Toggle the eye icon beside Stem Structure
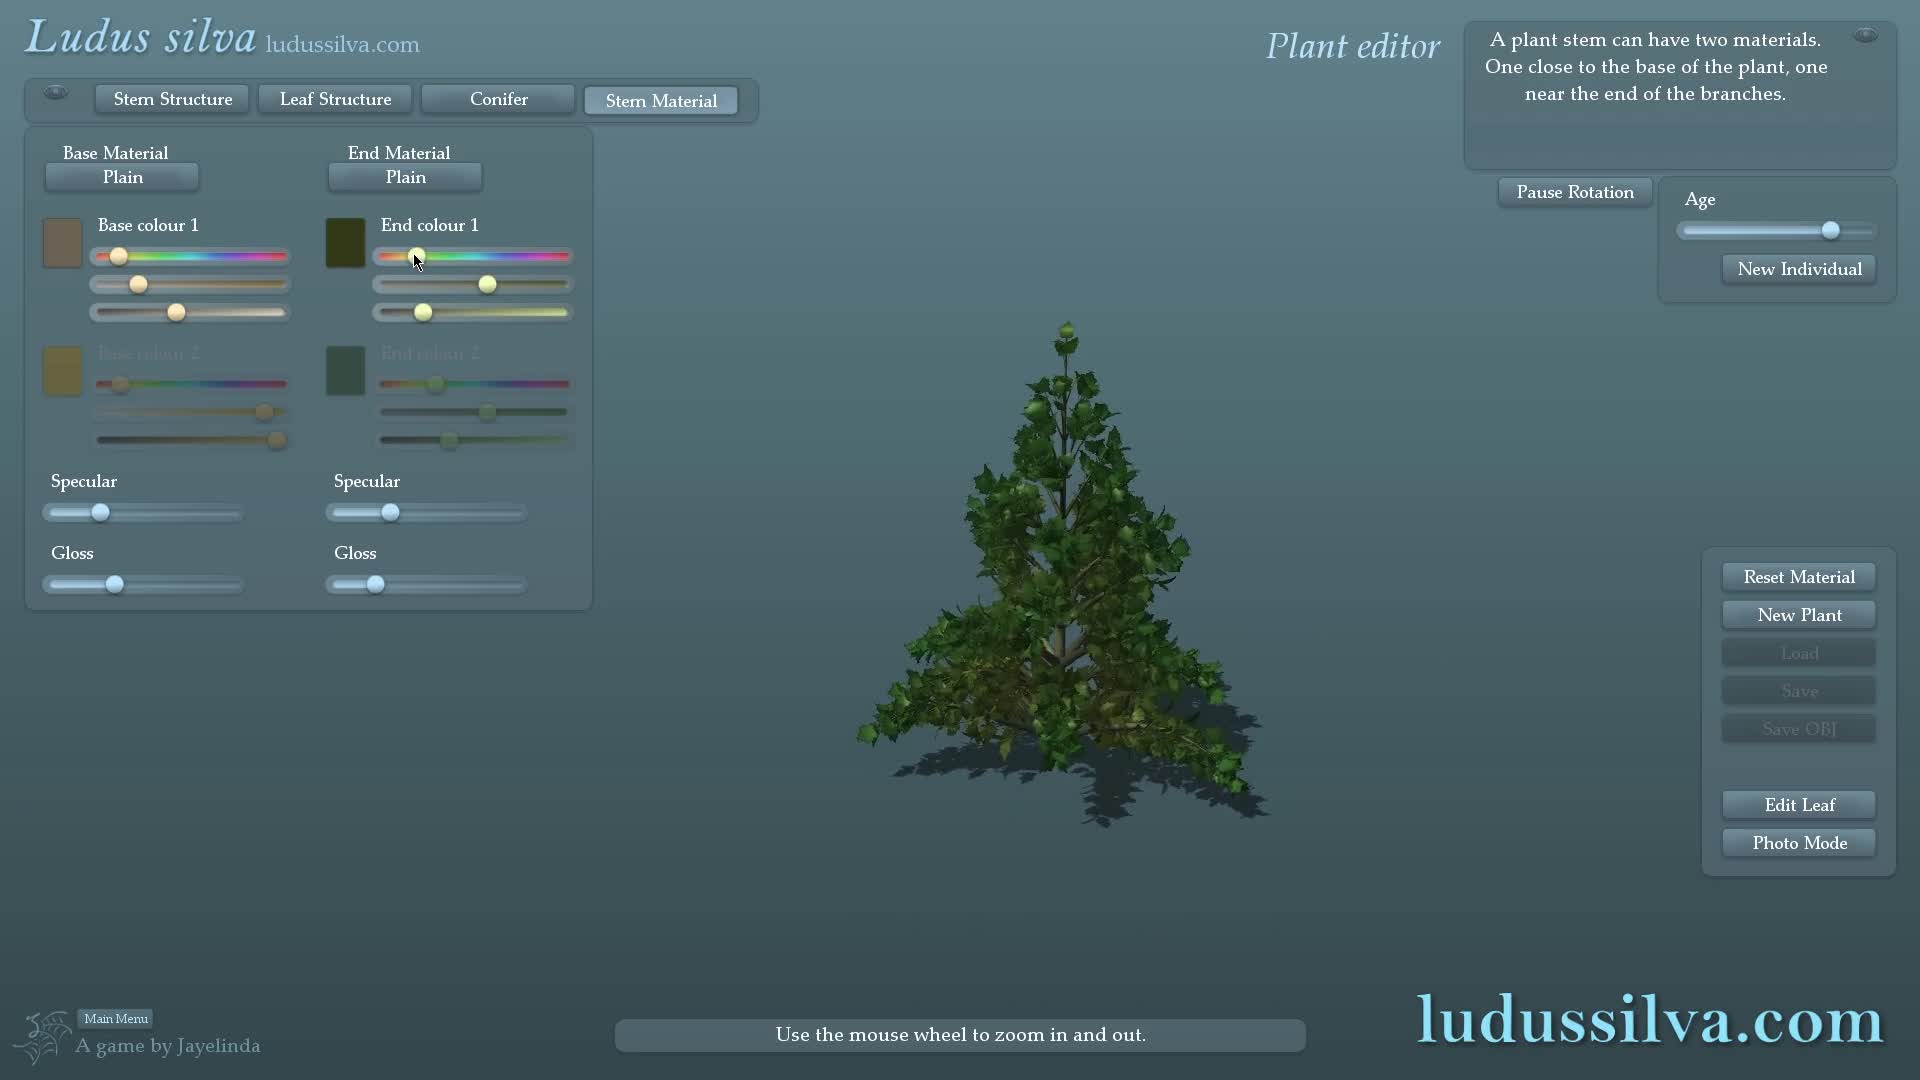The height and width of the screenshot is (1080, 1920). (56, 92)
